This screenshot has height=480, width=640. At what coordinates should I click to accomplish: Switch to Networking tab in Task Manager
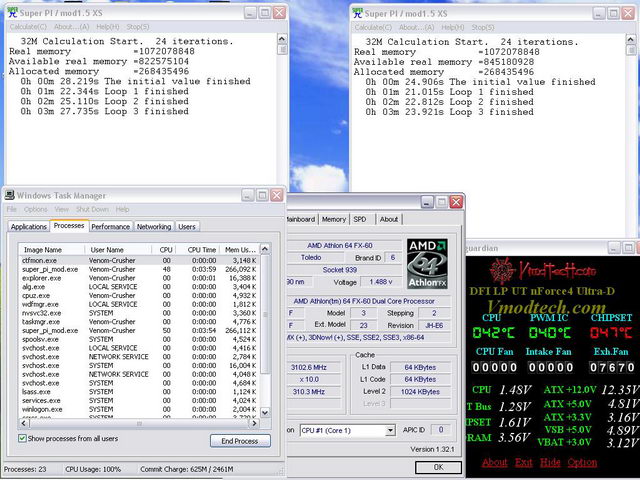tap(154, 227)
